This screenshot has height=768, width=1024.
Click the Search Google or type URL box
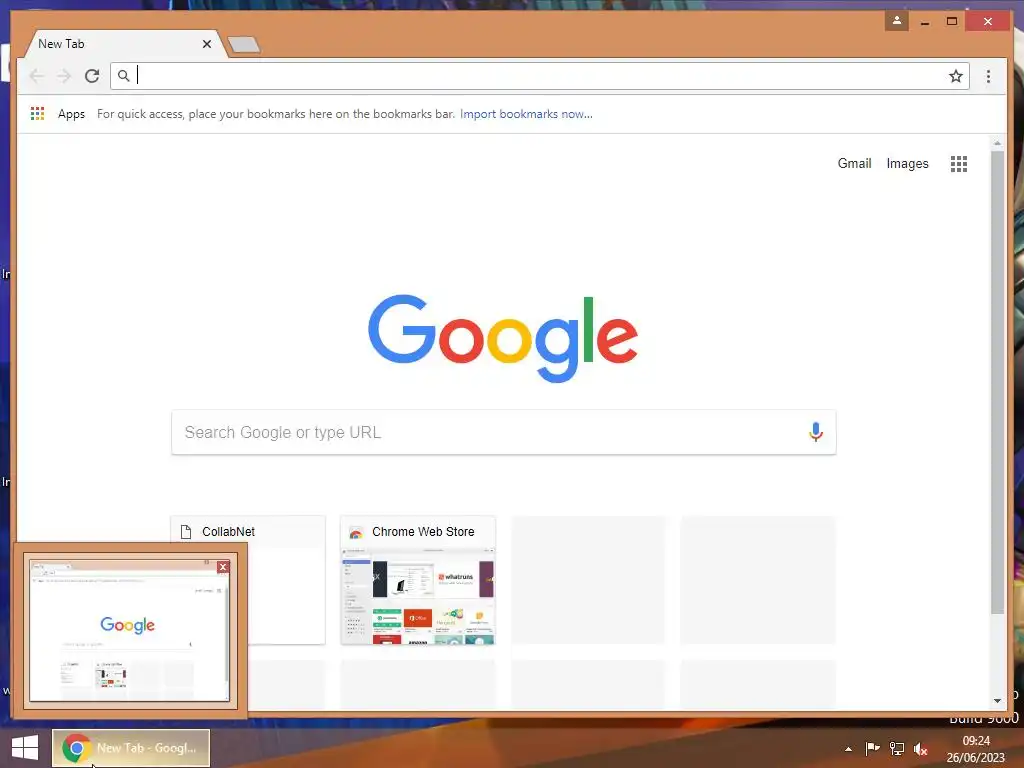click(504, 432)
